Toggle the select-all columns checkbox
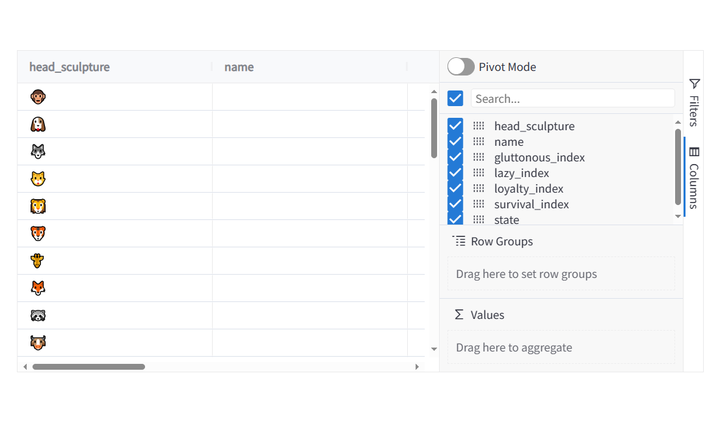 pyautogui.click(x=455, y=98)
